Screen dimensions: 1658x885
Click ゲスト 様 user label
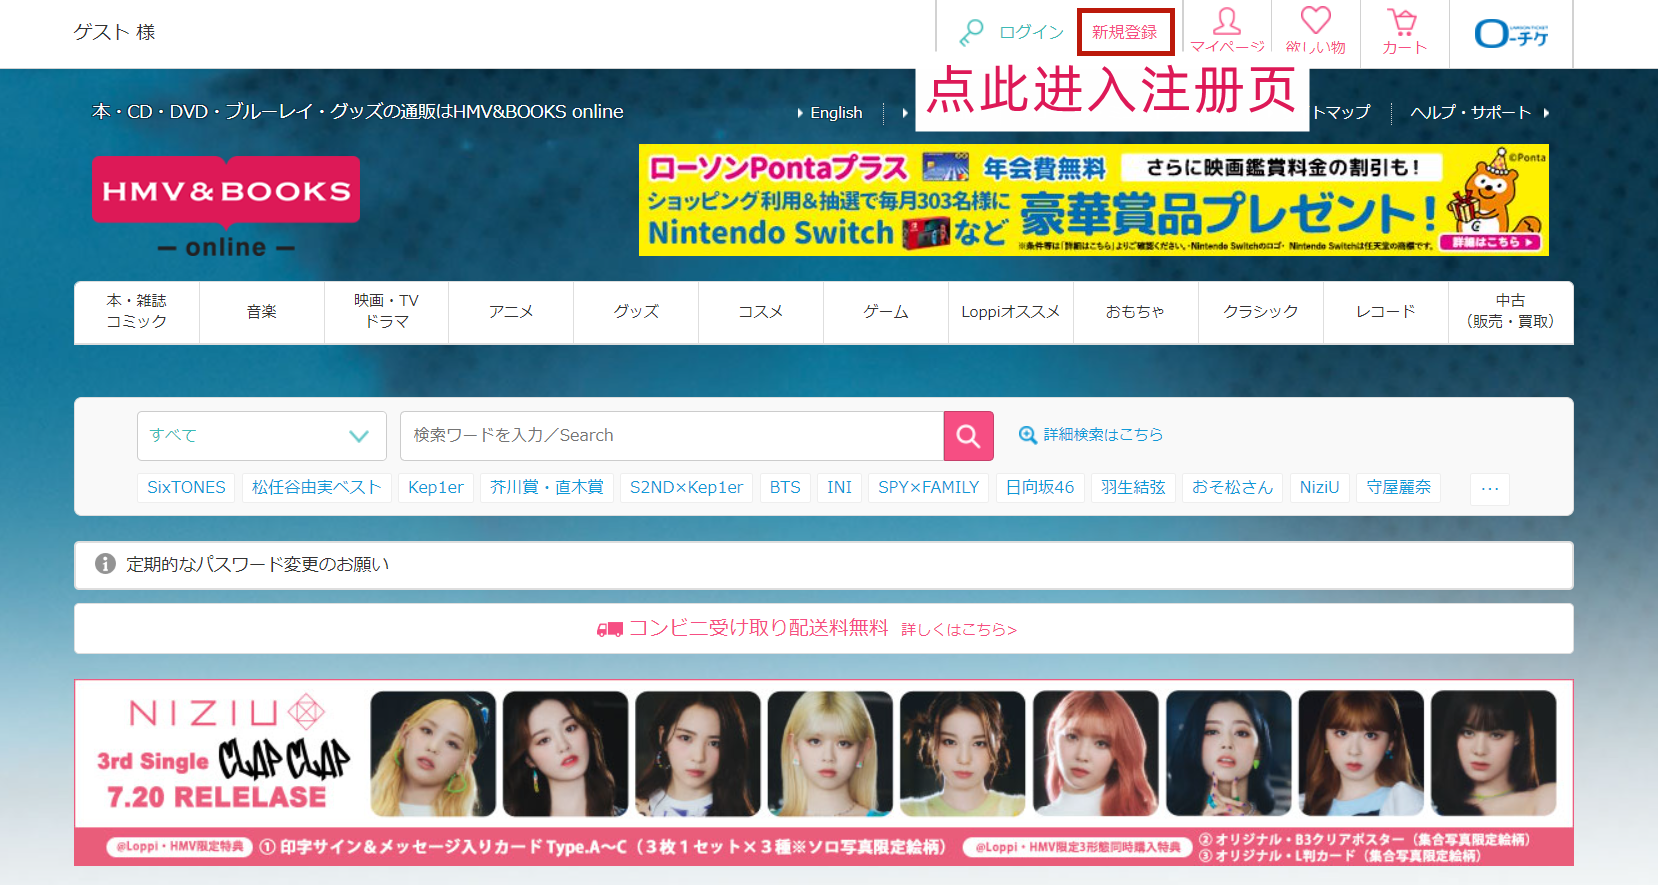pyautogui.click(x=114, y=32)
